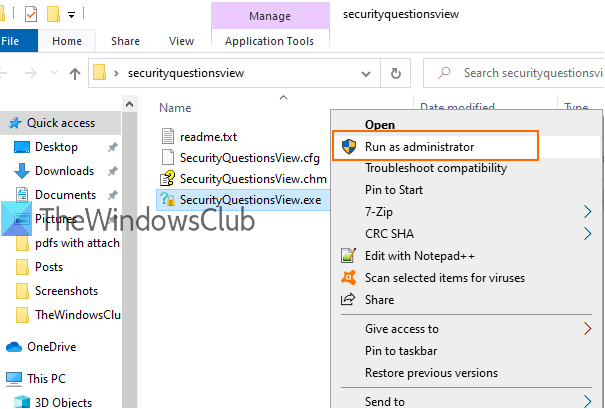Click the OneDrive cloud icon

pyautogui.click(x=14, y=347)
